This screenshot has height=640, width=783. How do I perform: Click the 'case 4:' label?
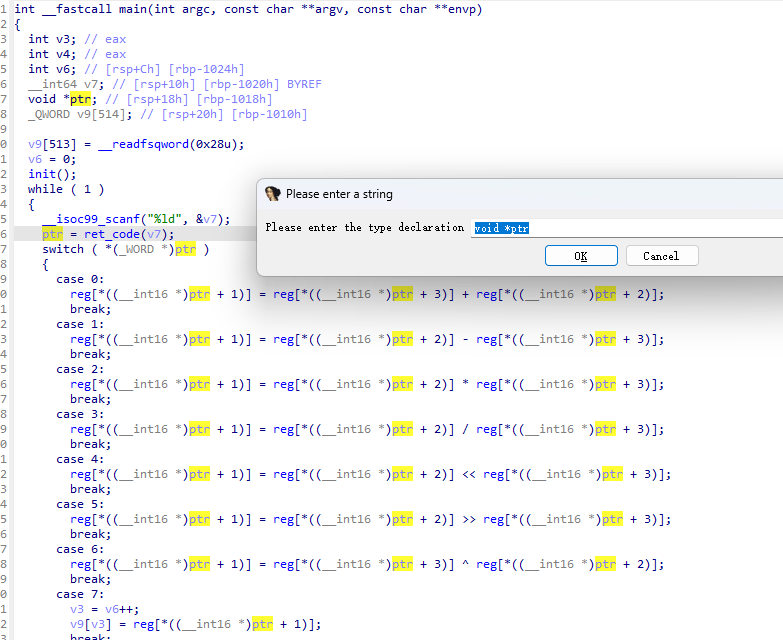coord(80,459)
